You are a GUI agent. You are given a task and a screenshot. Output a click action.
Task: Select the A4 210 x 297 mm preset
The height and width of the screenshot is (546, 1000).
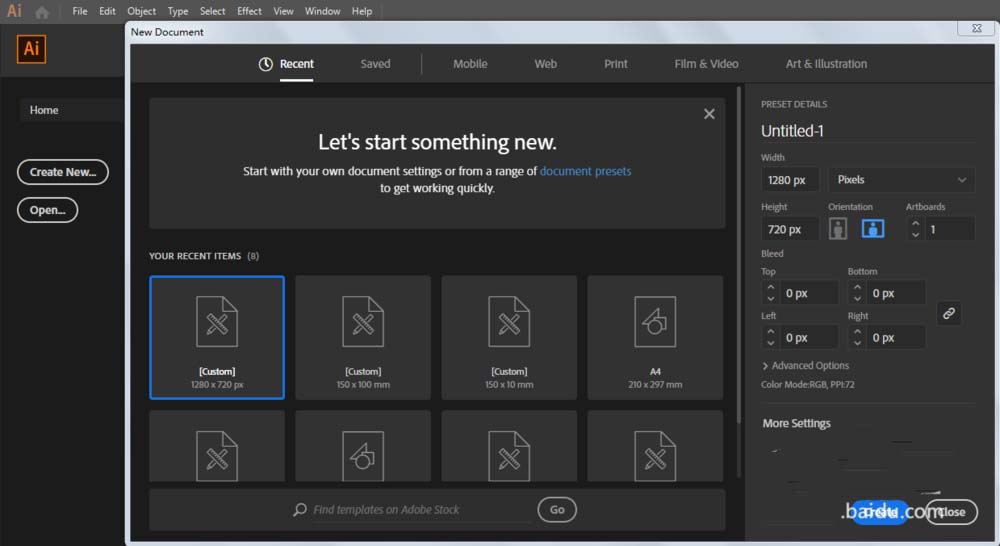pyautogui.click(x=655, y=337)
